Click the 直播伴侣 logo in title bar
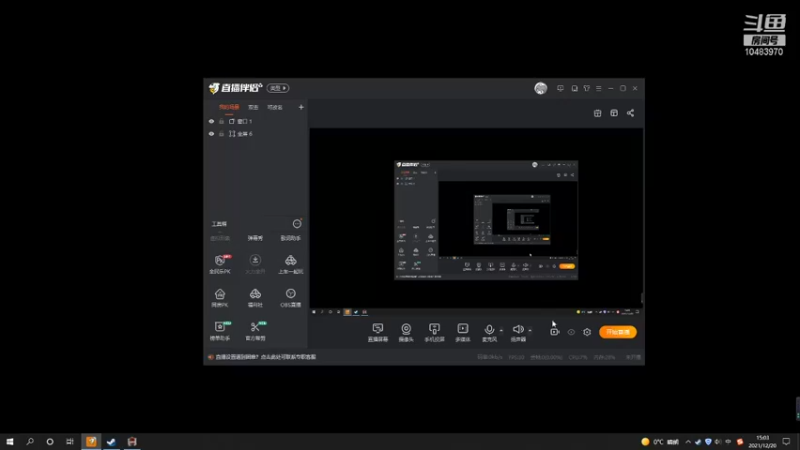 point(236,88)
